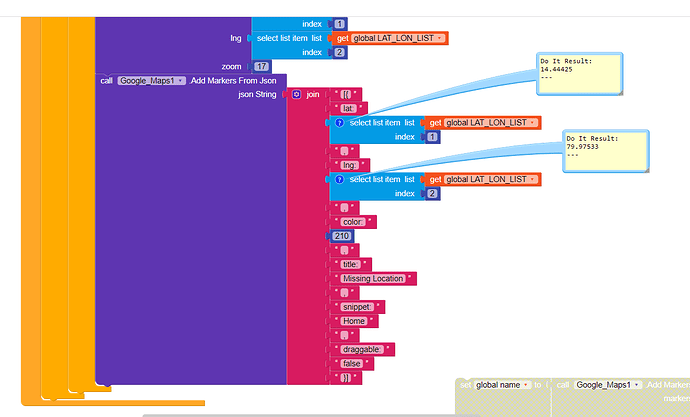Click the Do It Result 79.97533 comment bubble
Image resolution: width=690 pixels, height=417 pixels.
pyautogui.click(x=606, y=151)
